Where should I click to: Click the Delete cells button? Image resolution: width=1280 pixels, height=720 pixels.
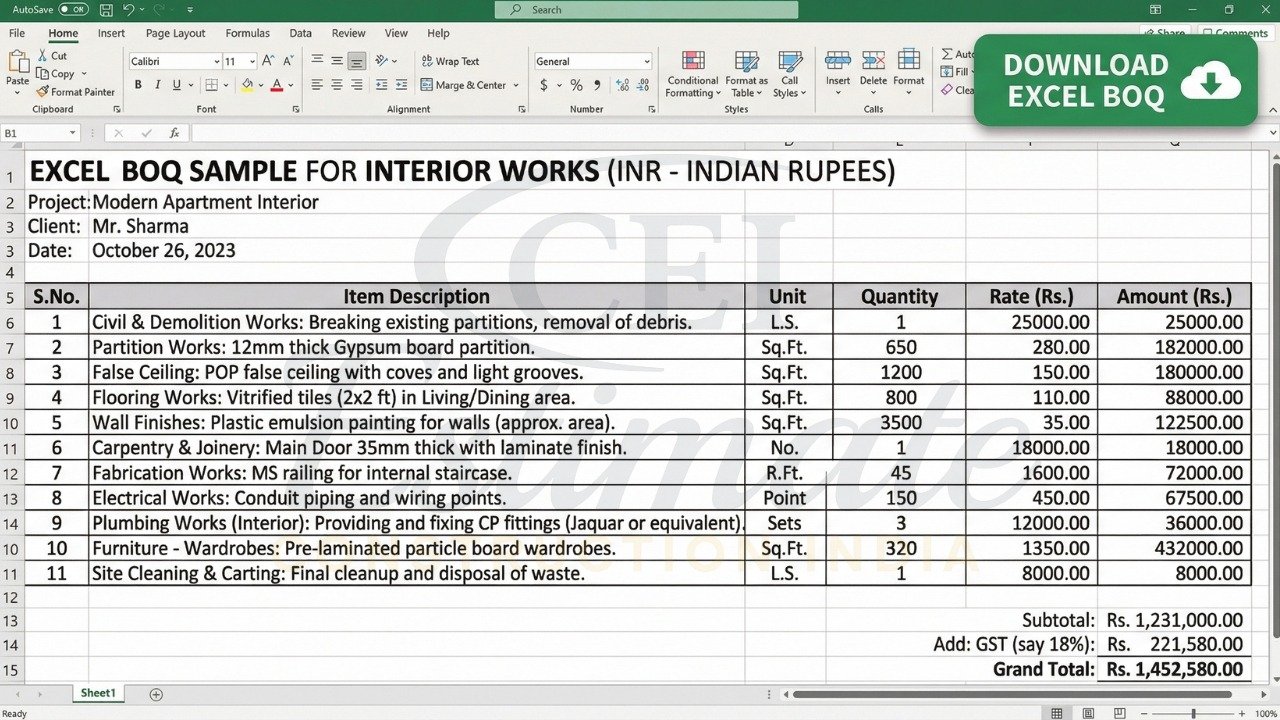[873, 71]
